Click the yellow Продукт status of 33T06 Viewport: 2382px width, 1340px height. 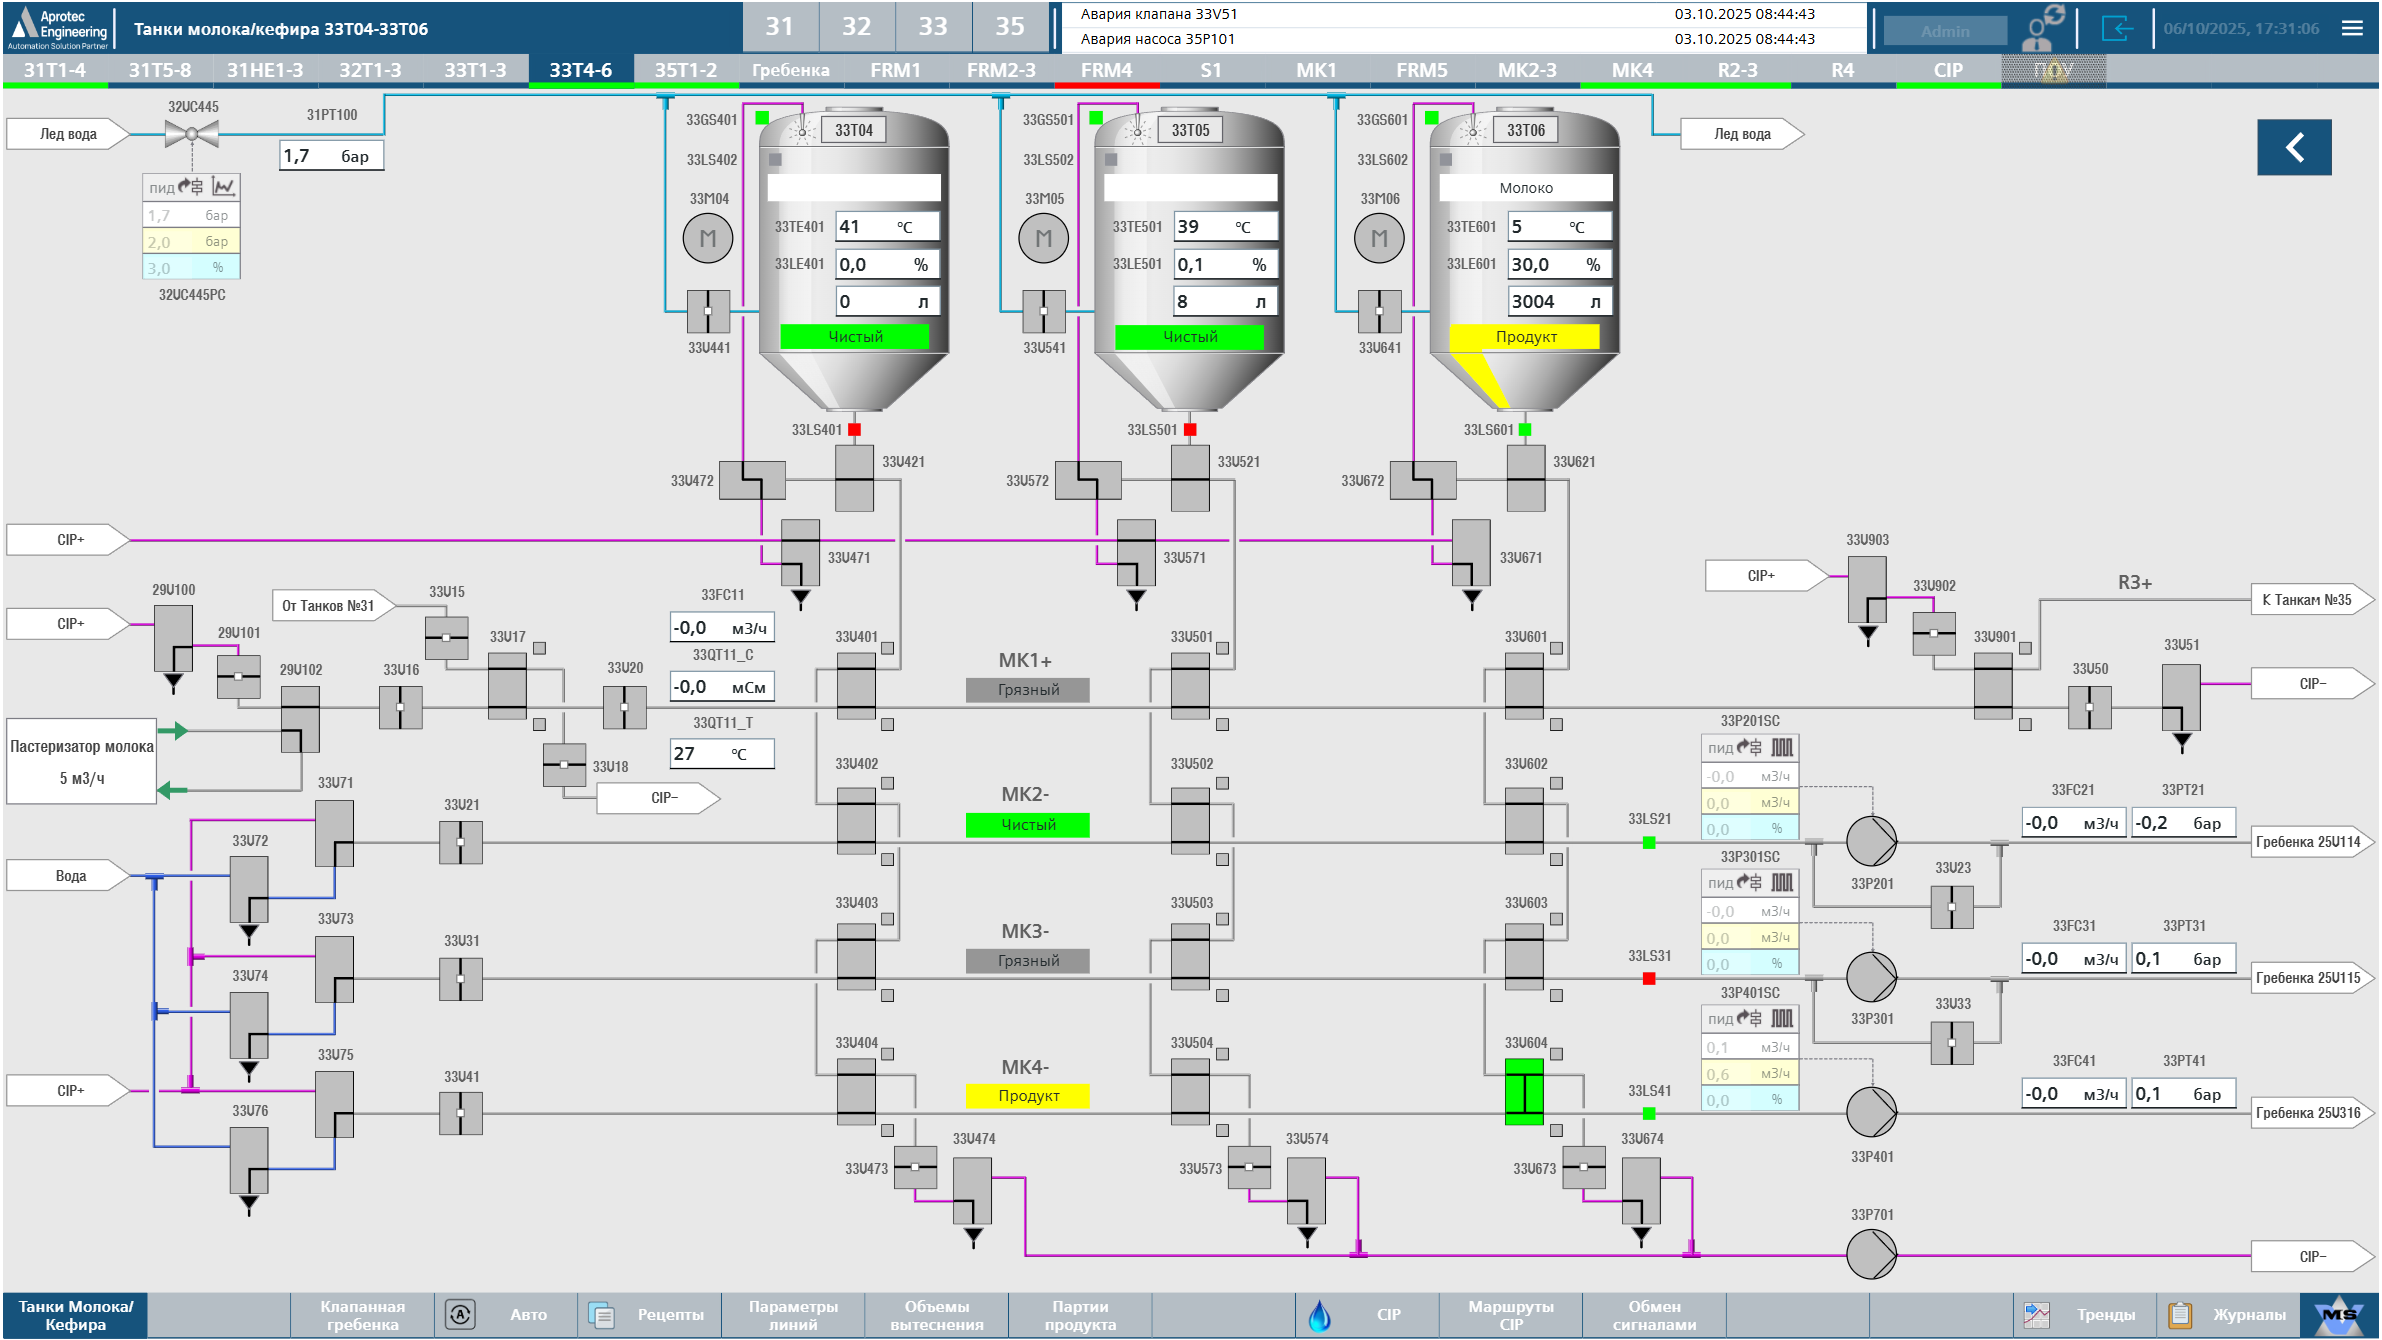point(1525,337)
